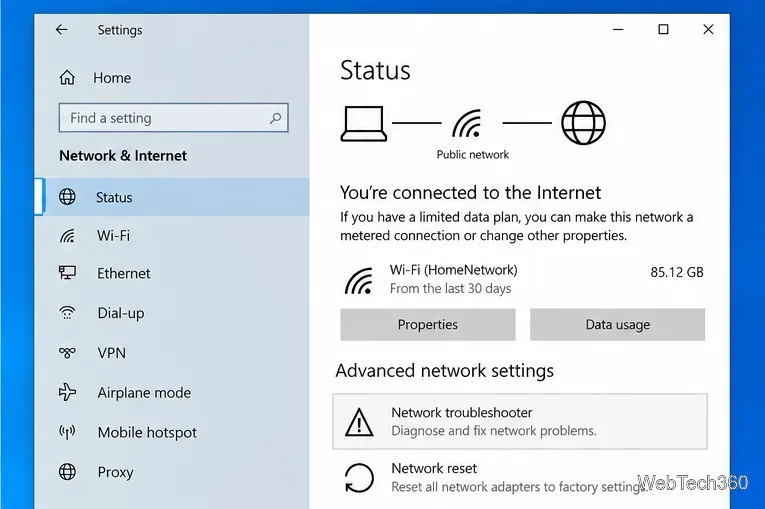The image size is (765, 509).
Task: Maximize the Settings window
Action: pos(663,30)
